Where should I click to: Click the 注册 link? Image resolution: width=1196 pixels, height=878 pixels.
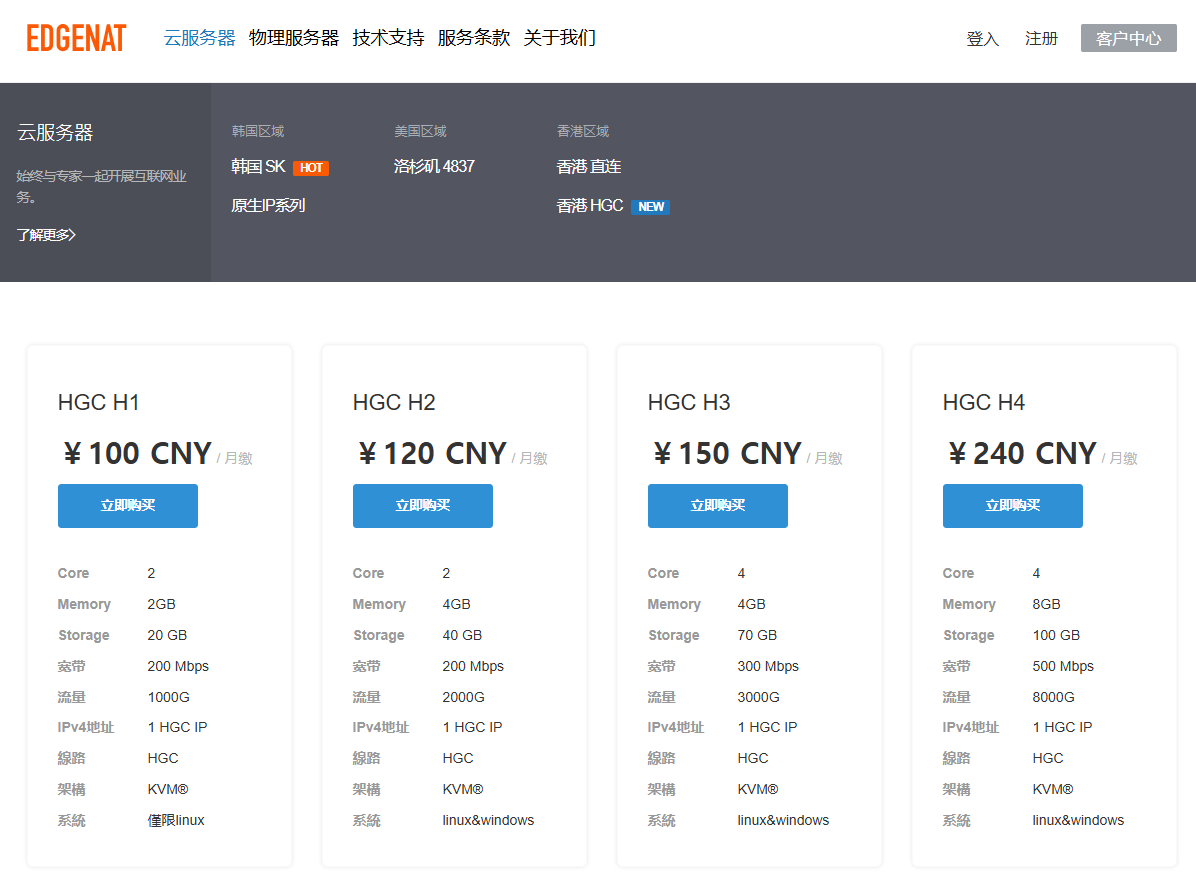point(1041,37)
